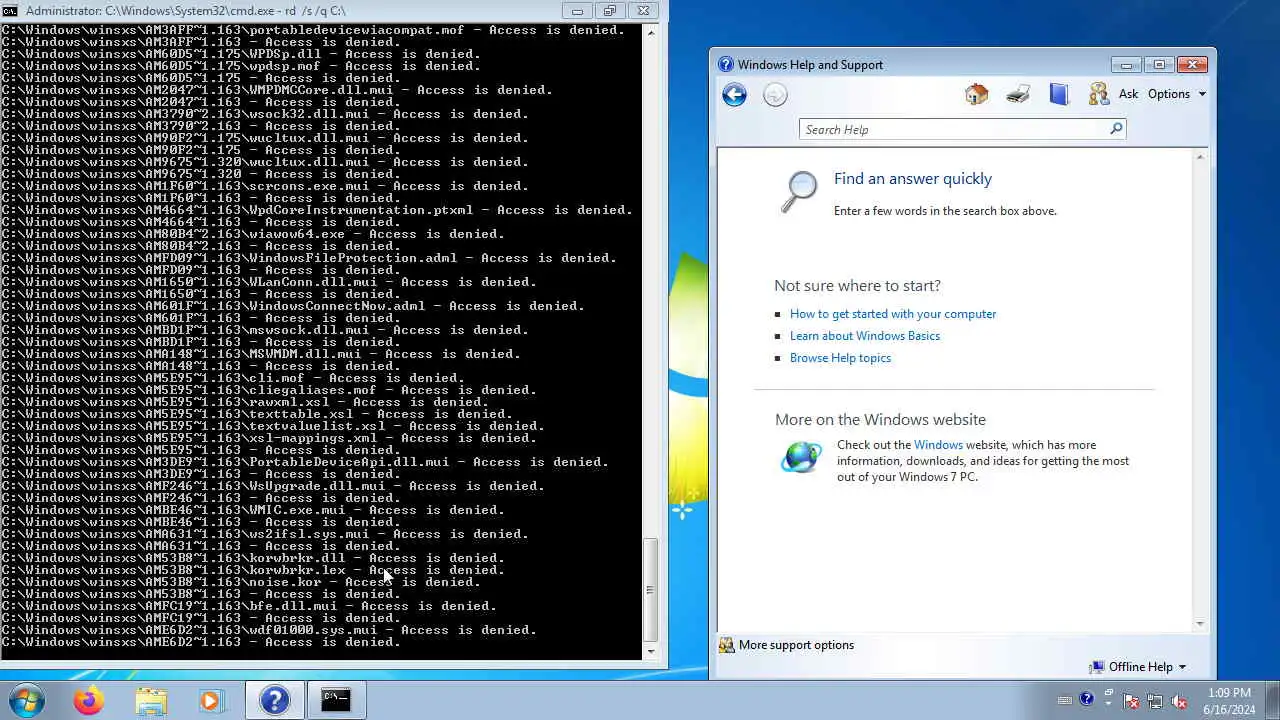Click the cmd line mentioning WindowsFileProtection.adml
This screenshot has height=720, width=1280.
click(309, 258)
